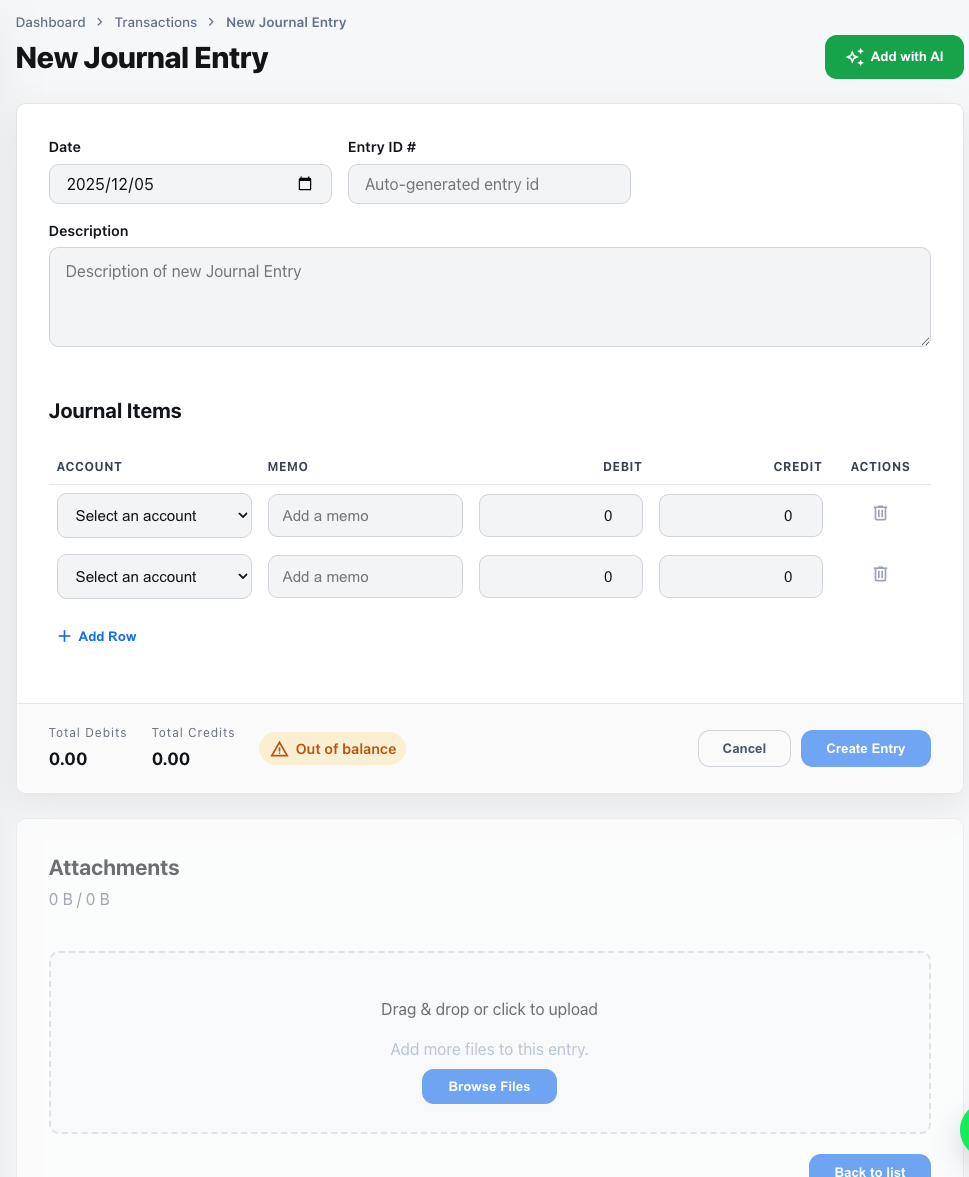
Task: Open the date picker calendar icon
Action: click(x=305, y=184)
